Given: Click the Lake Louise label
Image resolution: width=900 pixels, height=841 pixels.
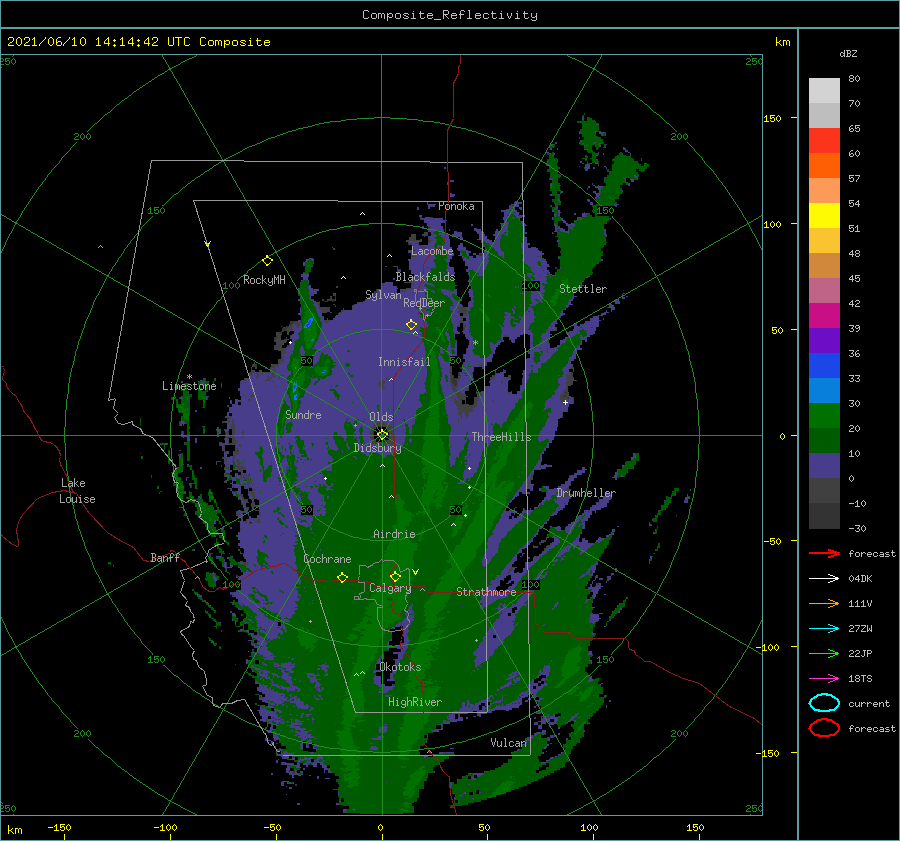Looking at the screenshot, I should tap(77, 491).
